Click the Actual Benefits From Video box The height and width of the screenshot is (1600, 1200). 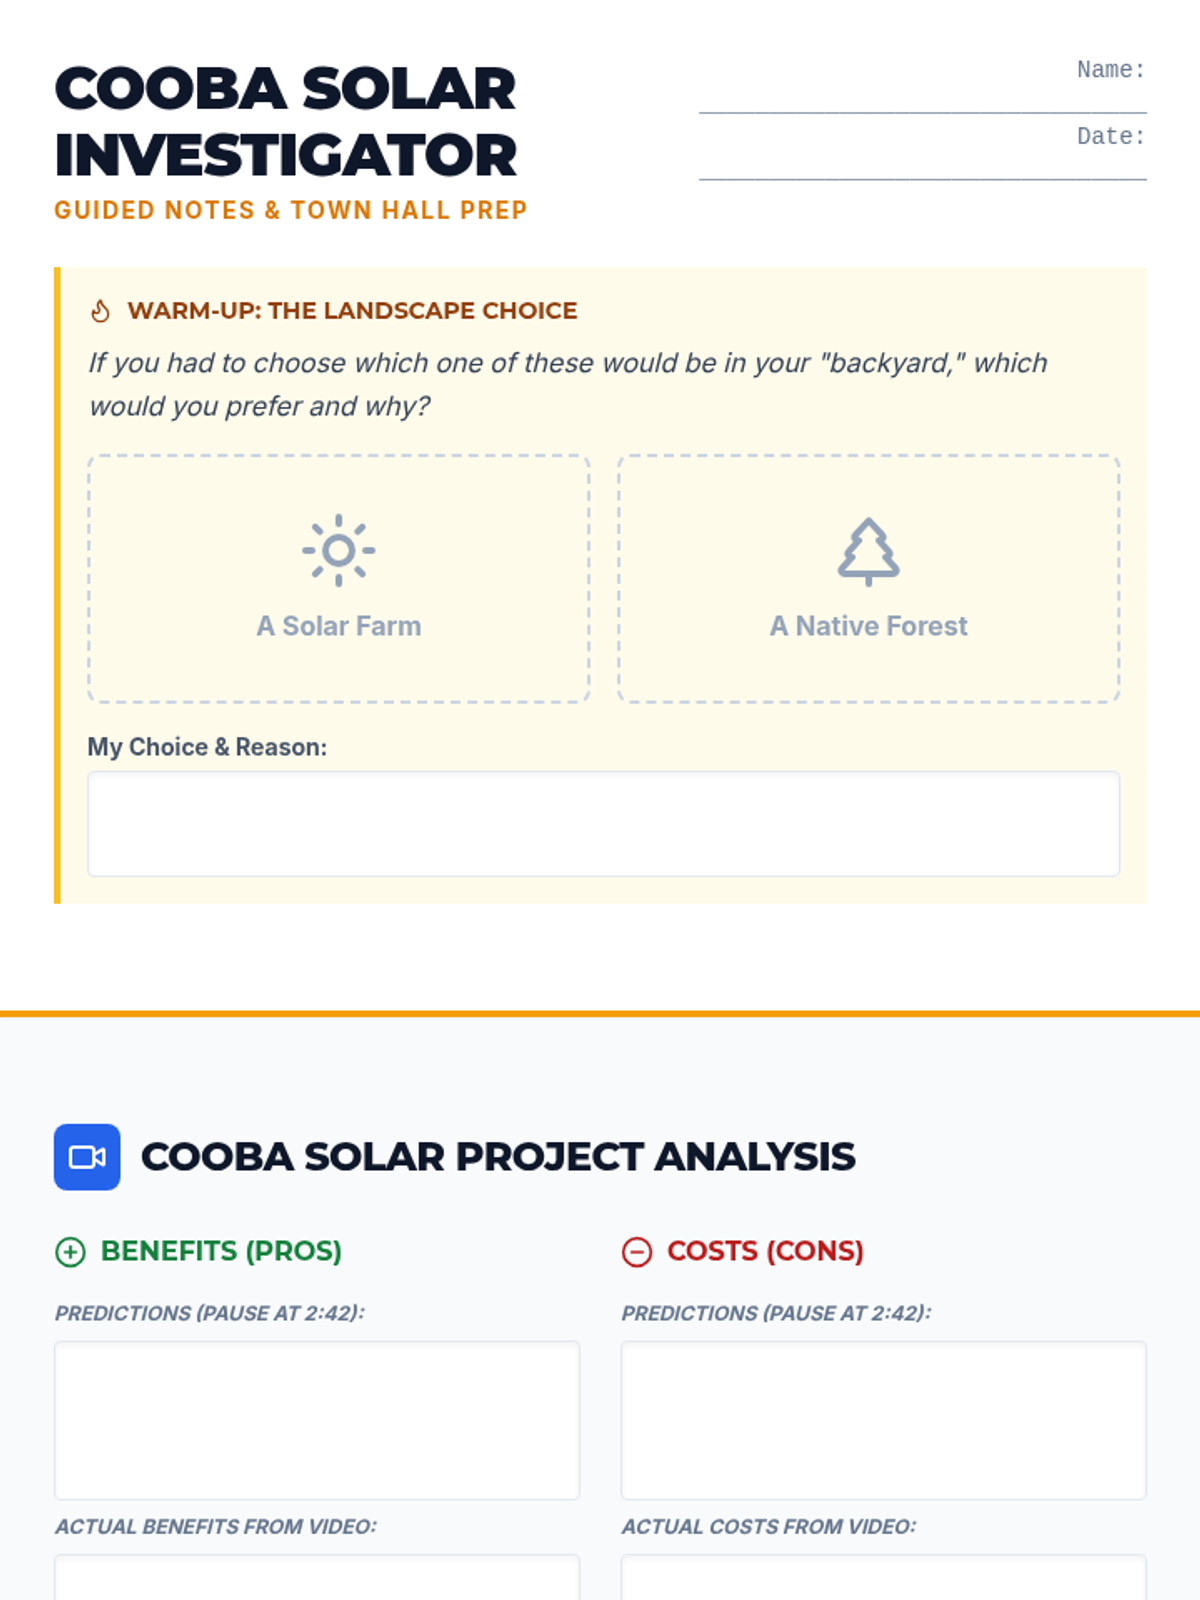(317, 1578)
